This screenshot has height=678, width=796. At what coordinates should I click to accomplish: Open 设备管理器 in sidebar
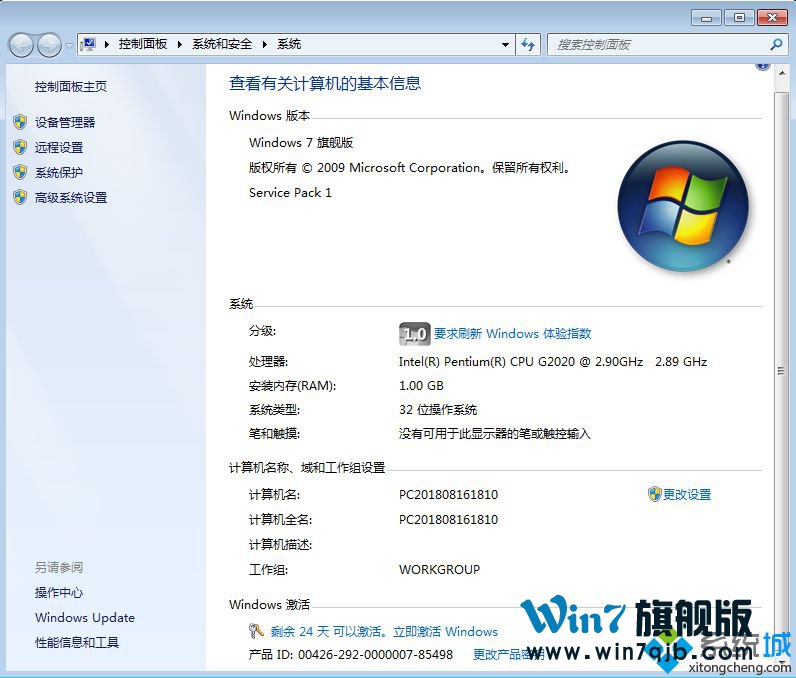(65, 122)
